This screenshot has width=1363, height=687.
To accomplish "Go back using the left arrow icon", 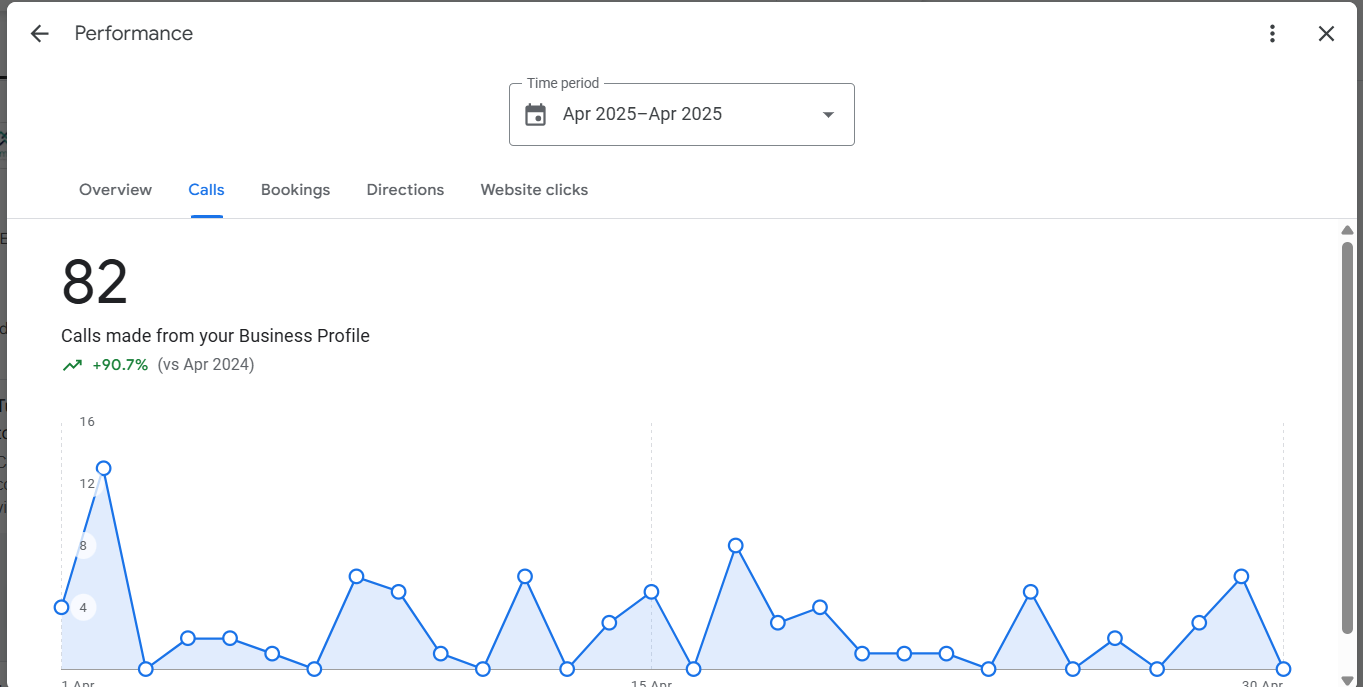I will click(39, 33).
